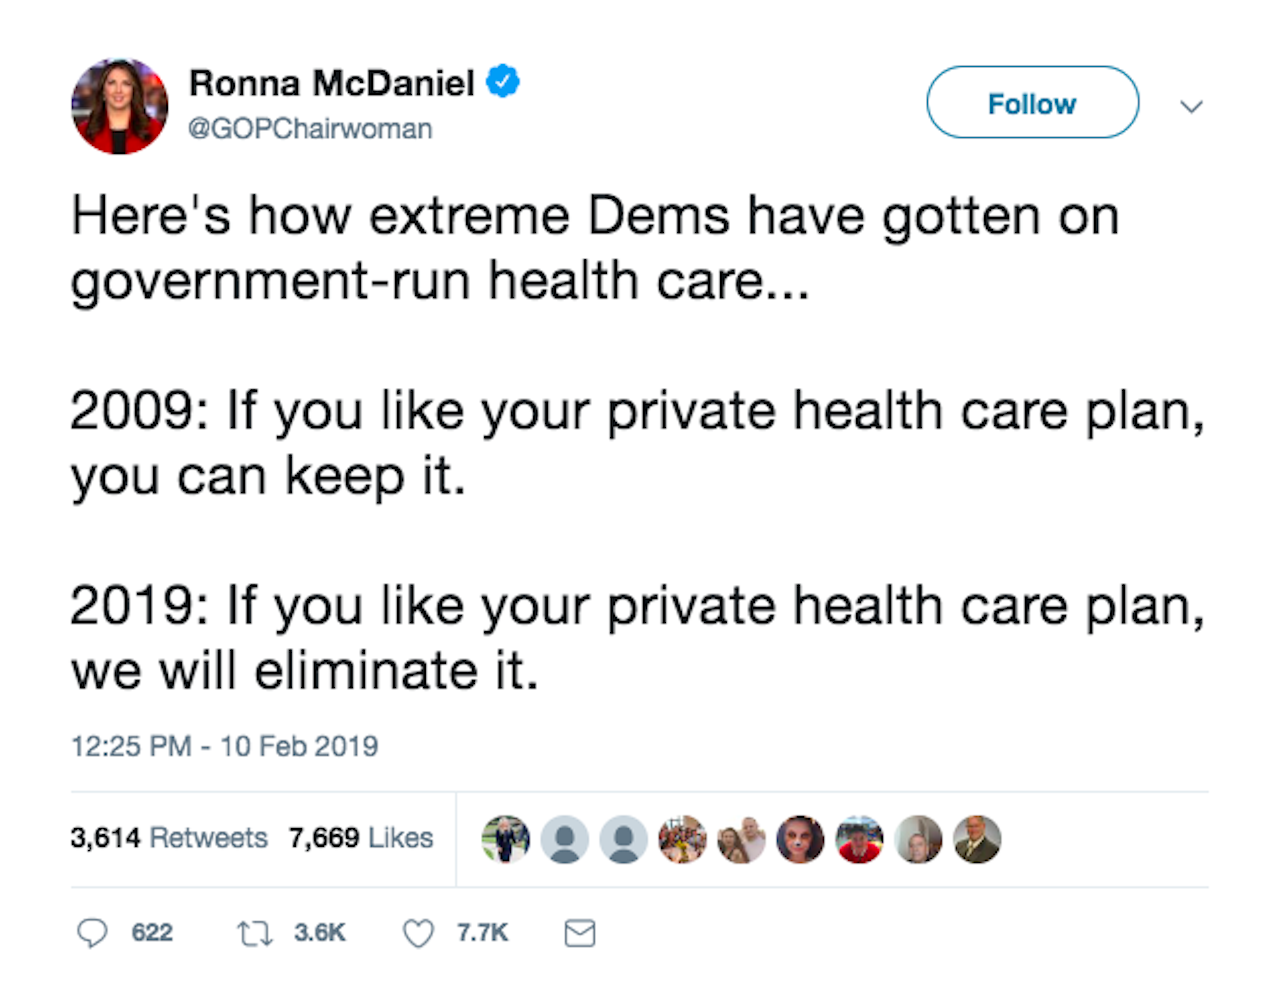Click the @GOPChairwoman handle

[311, 129]
